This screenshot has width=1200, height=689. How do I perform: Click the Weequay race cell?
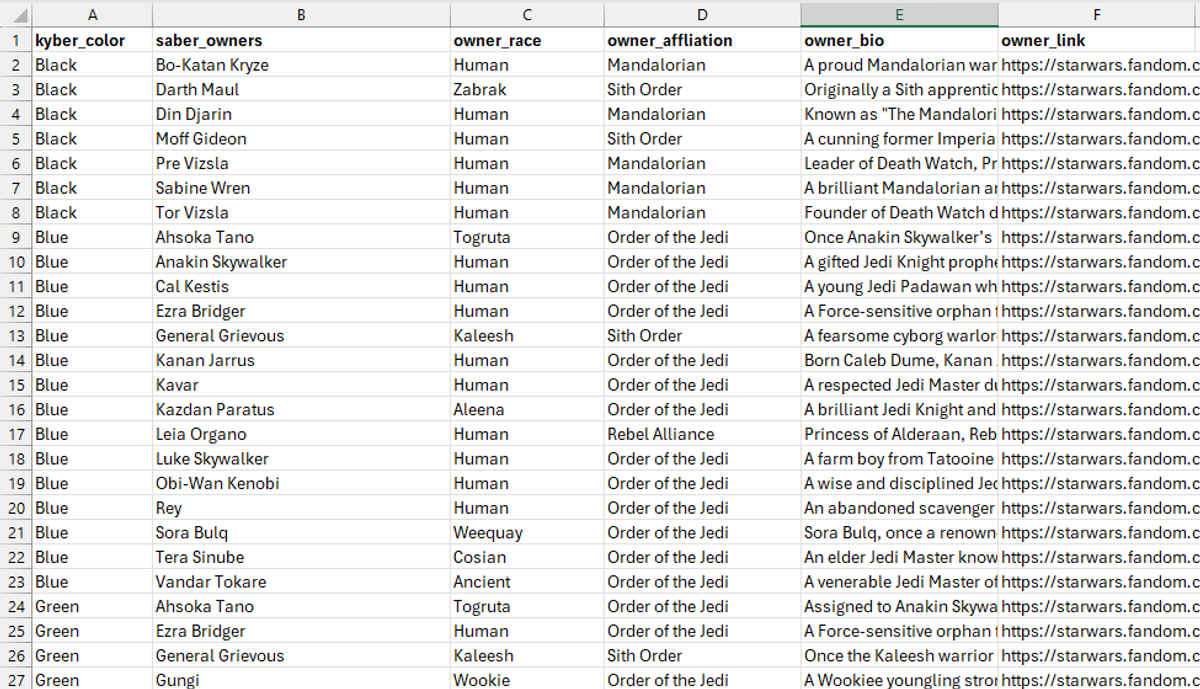pos(527,533)
